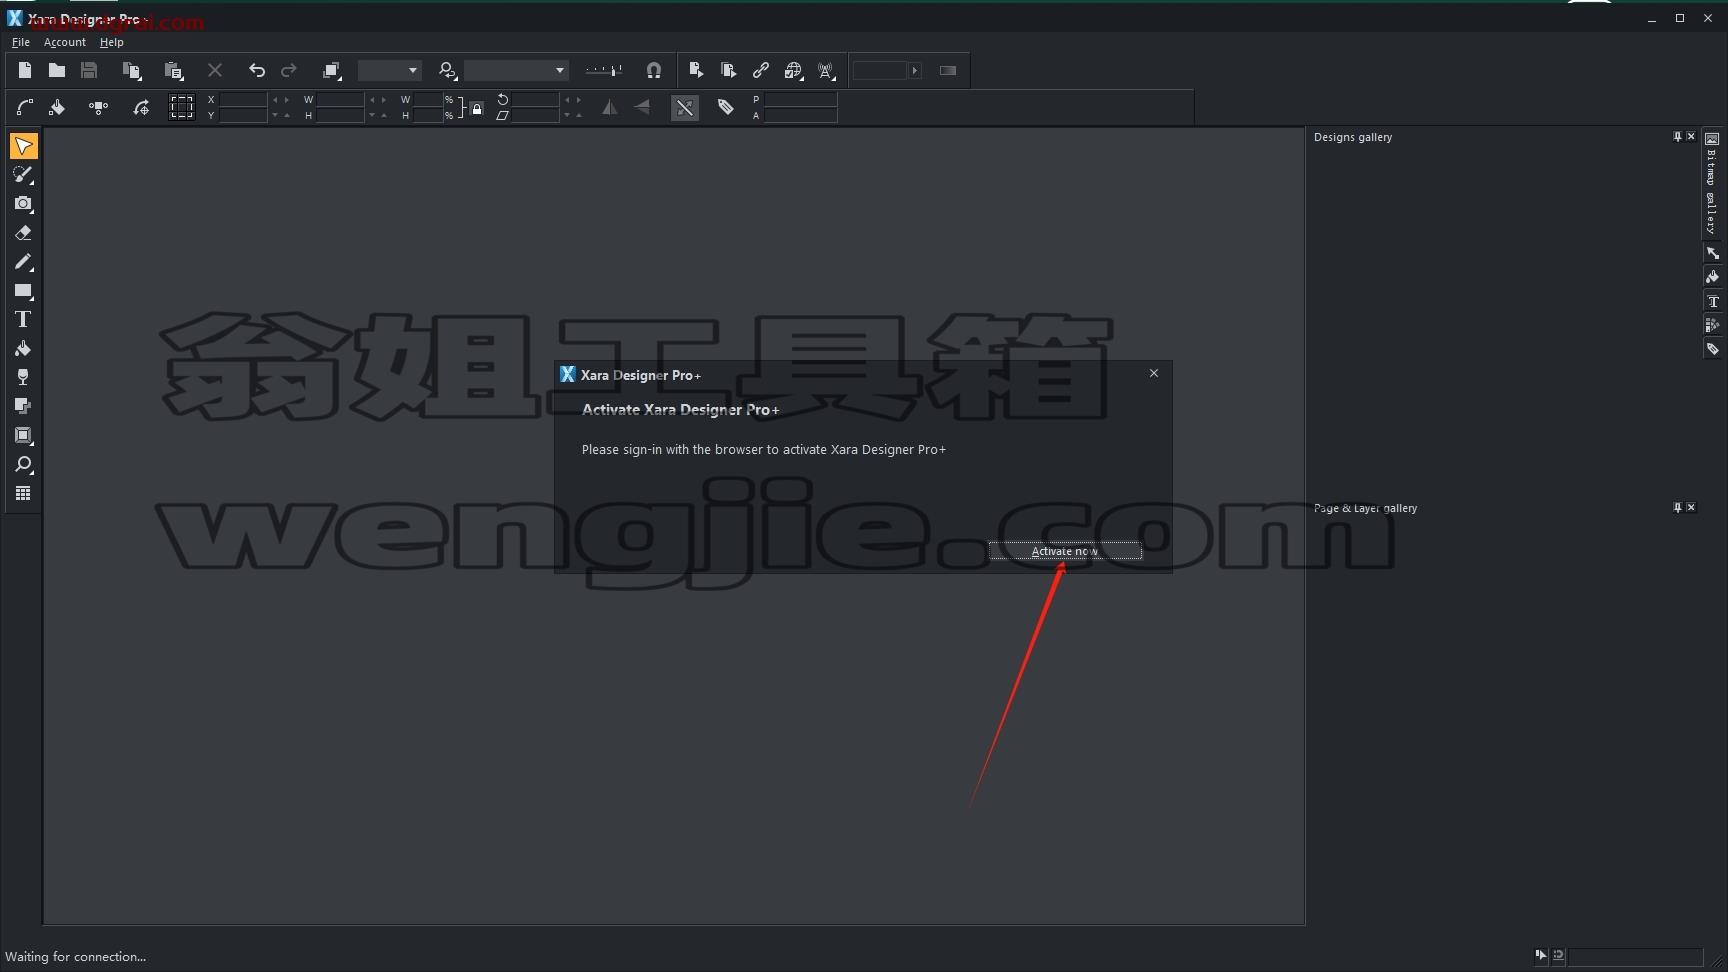Click the Activate now button
1728x972 pixels.
[1065, 551]
